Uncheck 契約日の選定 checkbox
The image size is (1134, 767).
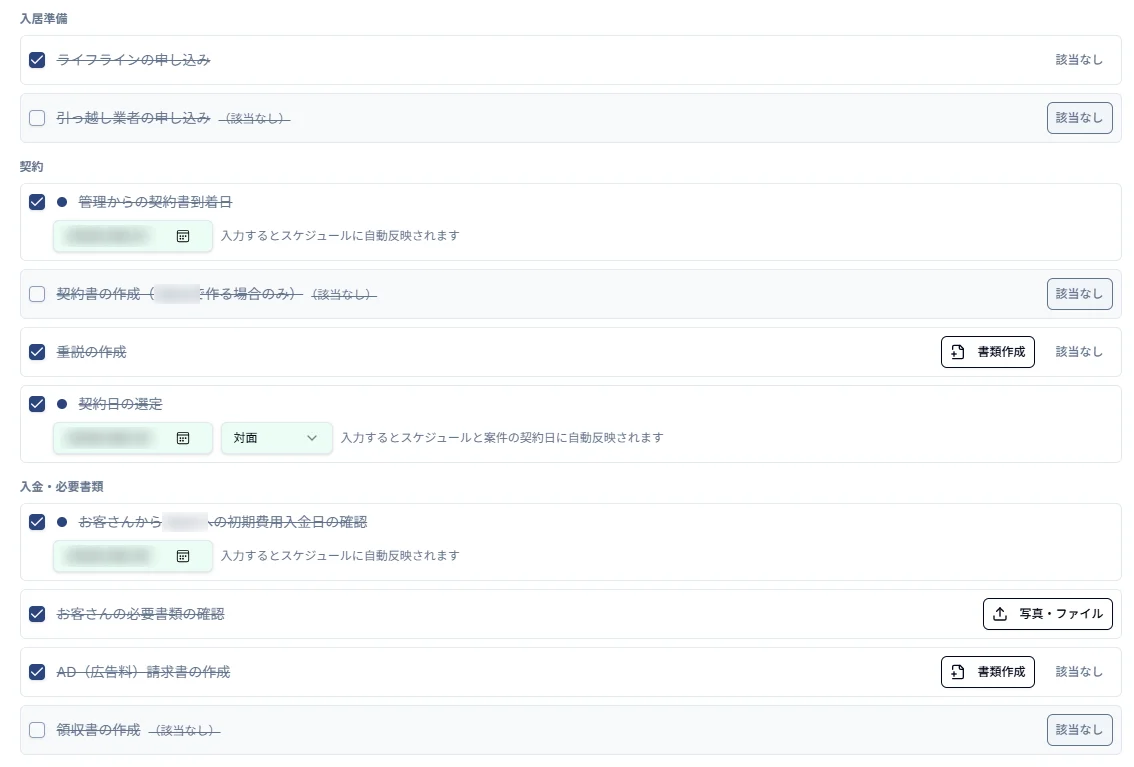point(37,404)
